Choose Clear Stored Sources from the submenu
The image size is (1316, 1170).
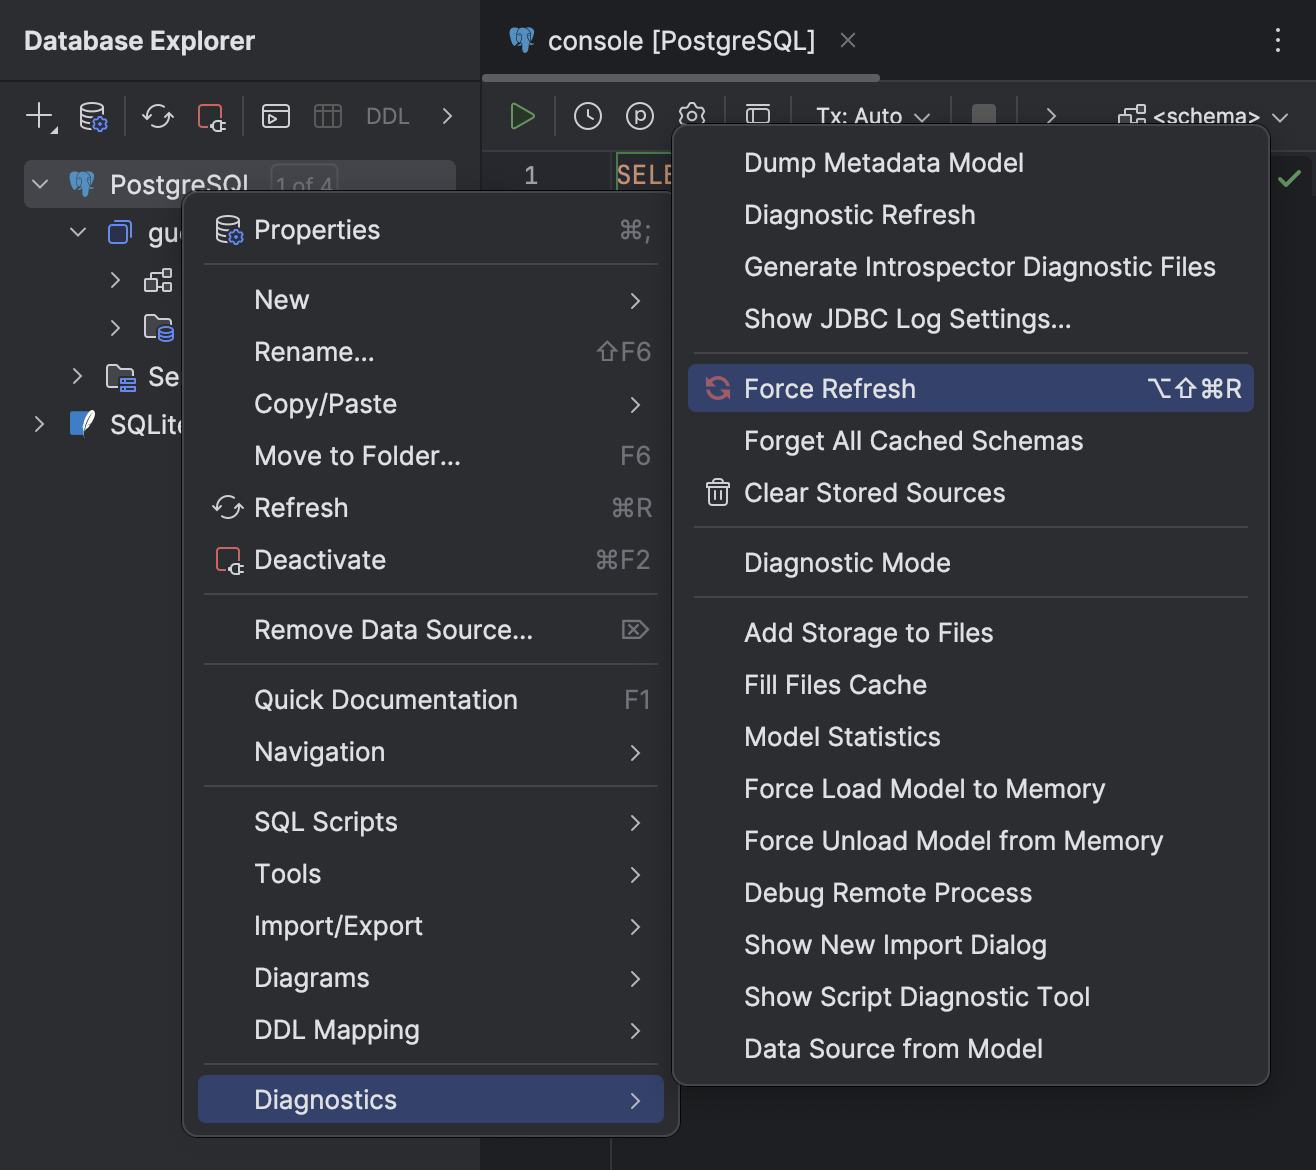pos(874,493)
